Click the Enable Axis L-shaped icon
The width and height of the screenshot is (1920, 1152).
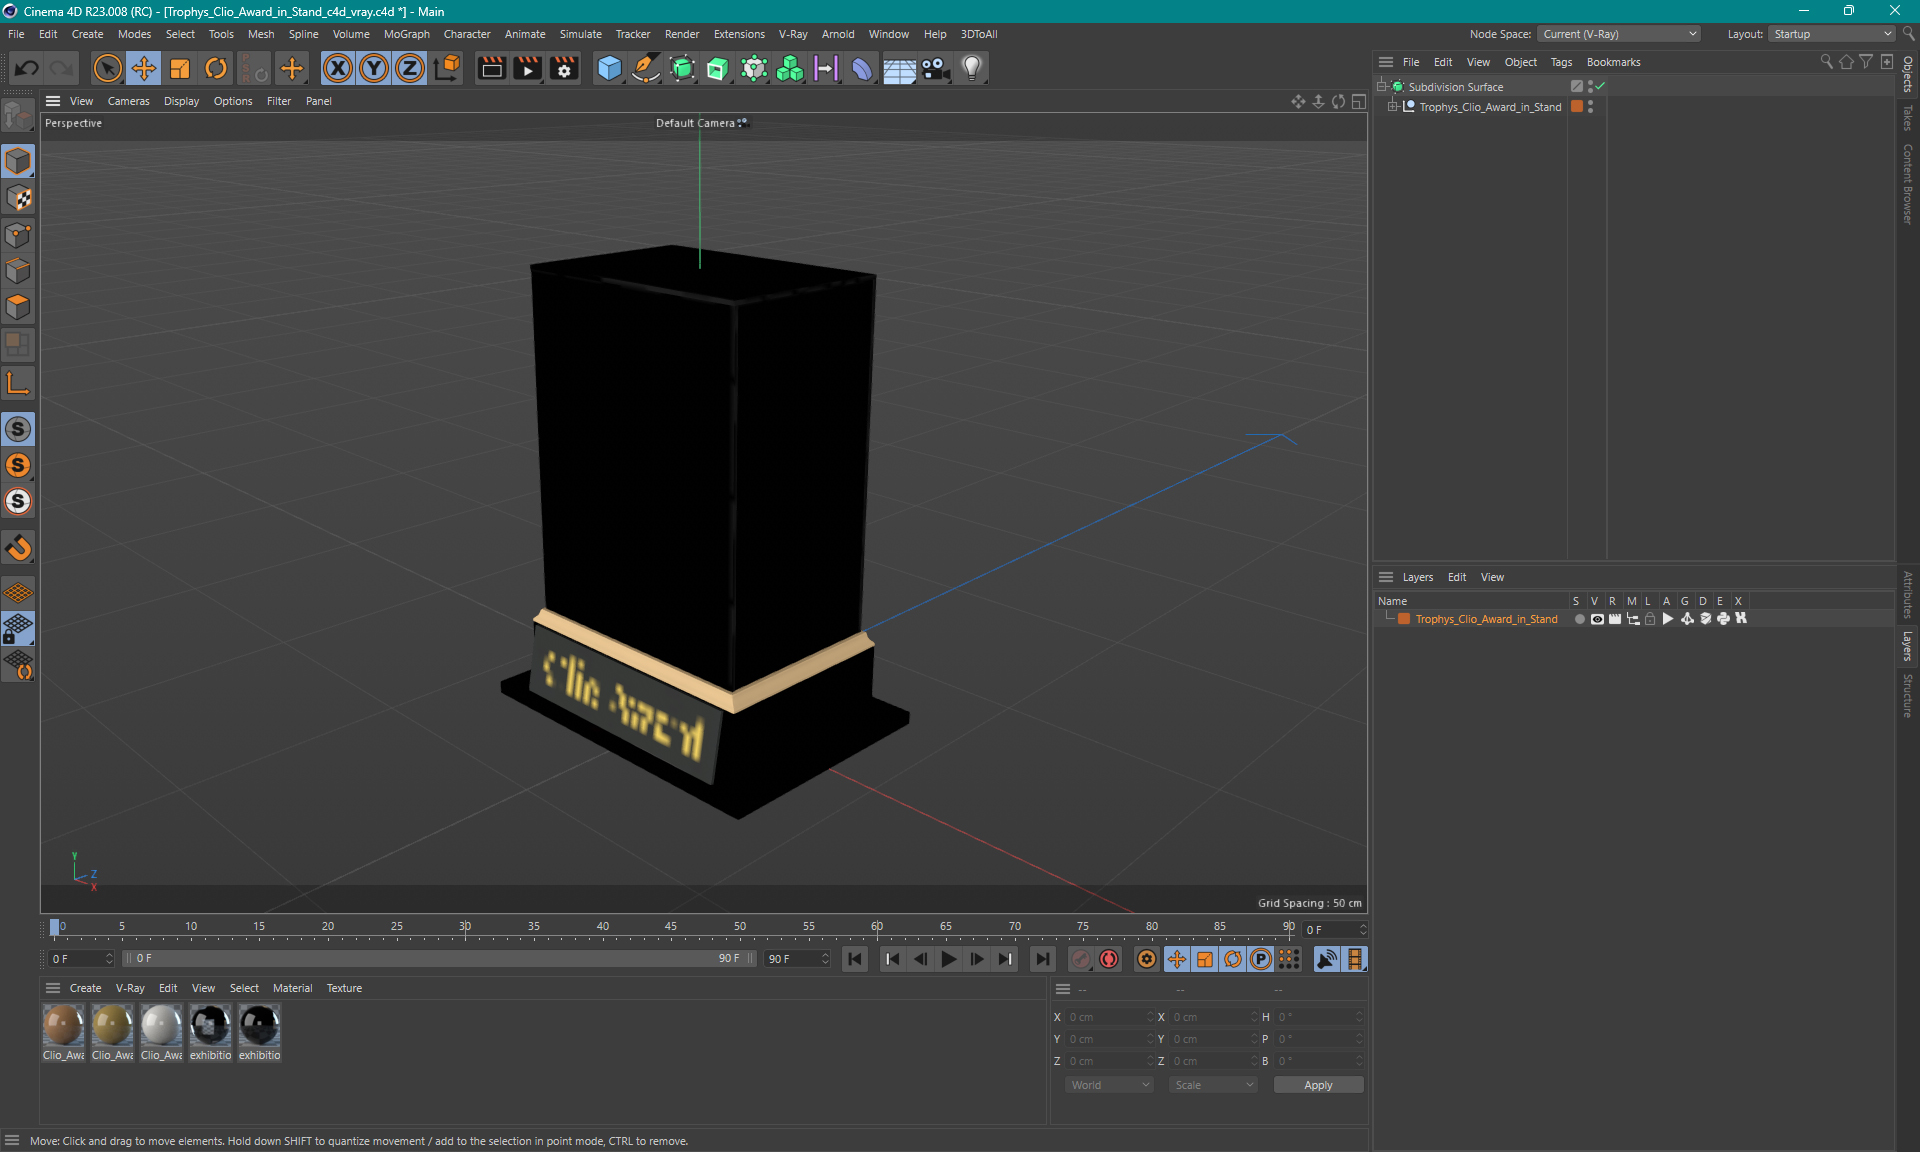point(18,383)
